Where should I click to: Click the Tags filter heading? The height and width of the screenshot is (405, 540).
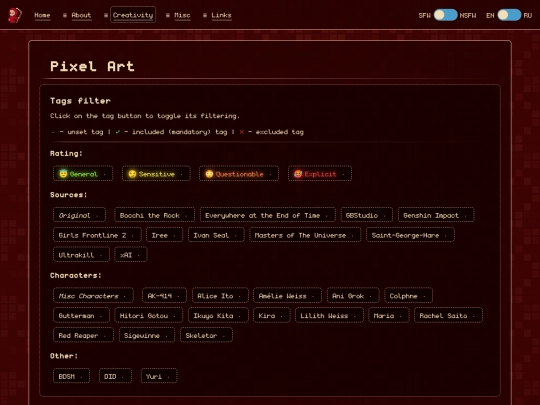point(80,101)
